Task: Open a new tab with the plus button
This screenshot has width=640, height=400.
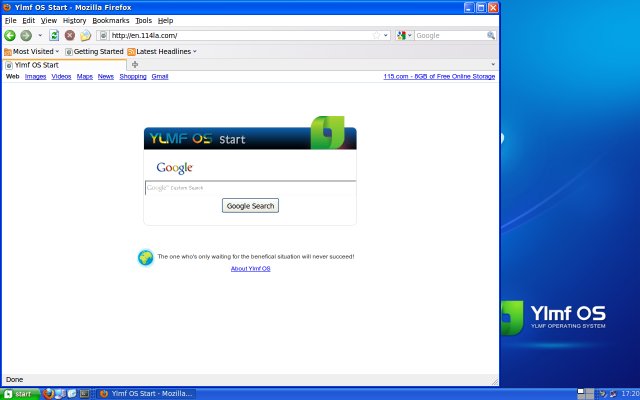Action: click(x=135, y=64)
